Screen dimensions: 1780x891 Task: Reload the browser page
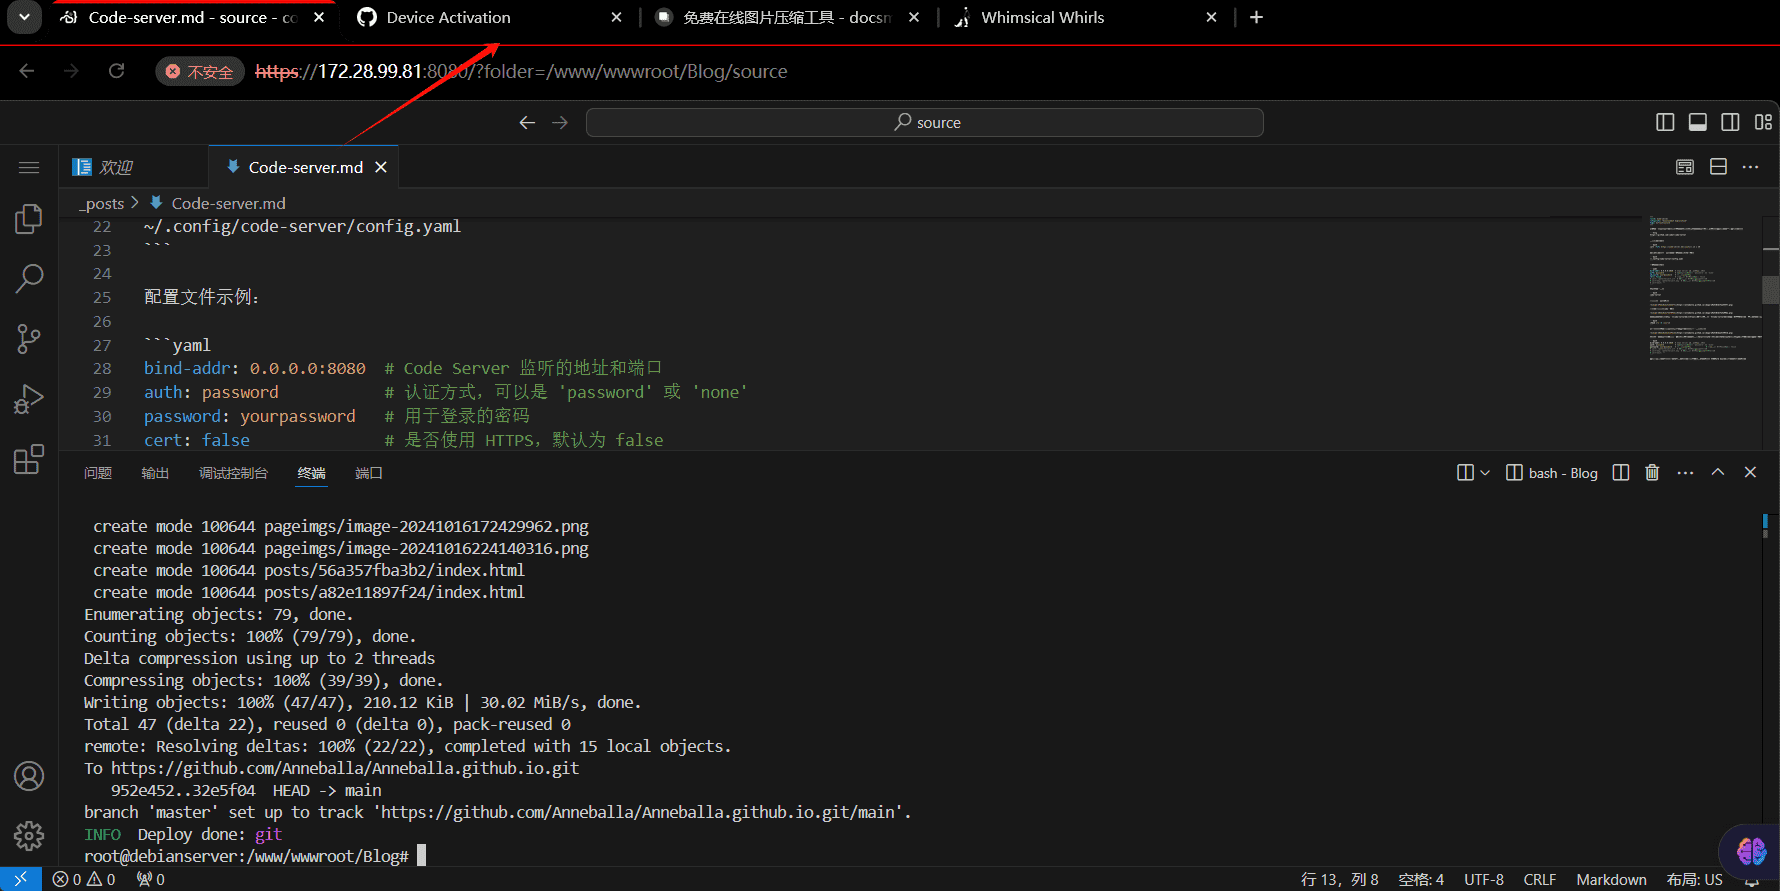116,71
